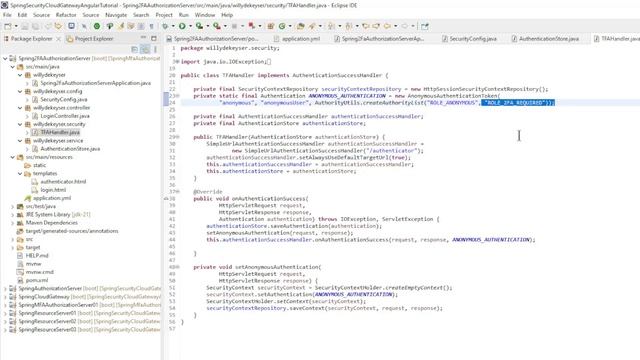Screen dimensions: 640x360
Task: Select login.html under templates
Action: (x=53, y=190)
